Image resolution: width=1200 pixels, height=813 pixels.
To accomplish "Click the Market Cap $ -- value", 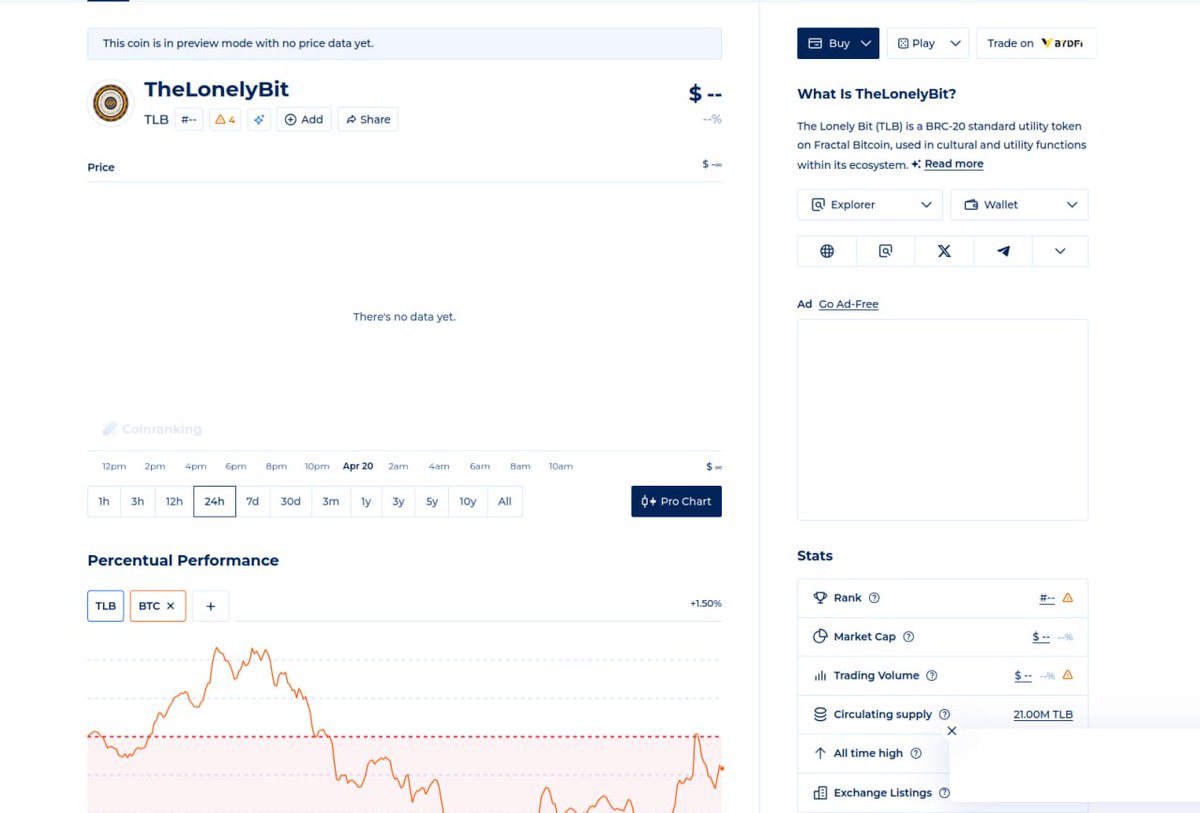I will 1041,637.
